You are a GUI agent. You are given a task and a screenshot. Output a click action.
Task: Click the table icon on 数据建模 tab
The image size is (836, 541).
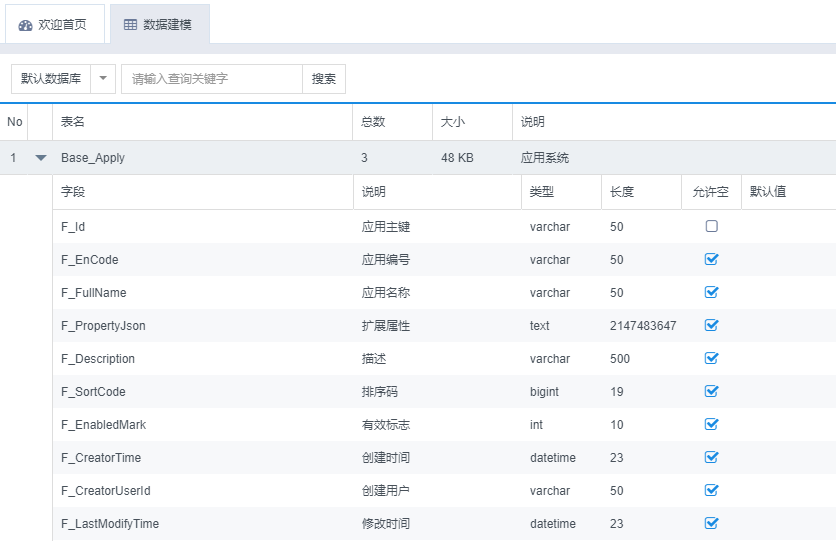(130, 25)
